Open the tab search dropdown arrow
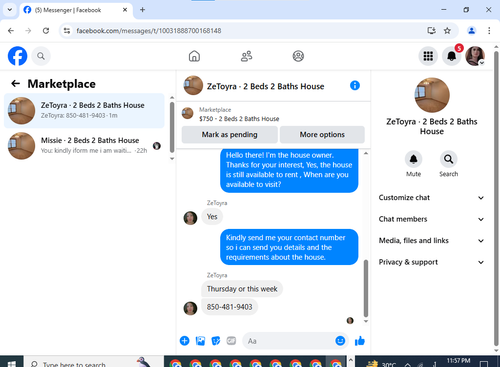This screenshot has width=500, height=367. [x=10, y=10]
